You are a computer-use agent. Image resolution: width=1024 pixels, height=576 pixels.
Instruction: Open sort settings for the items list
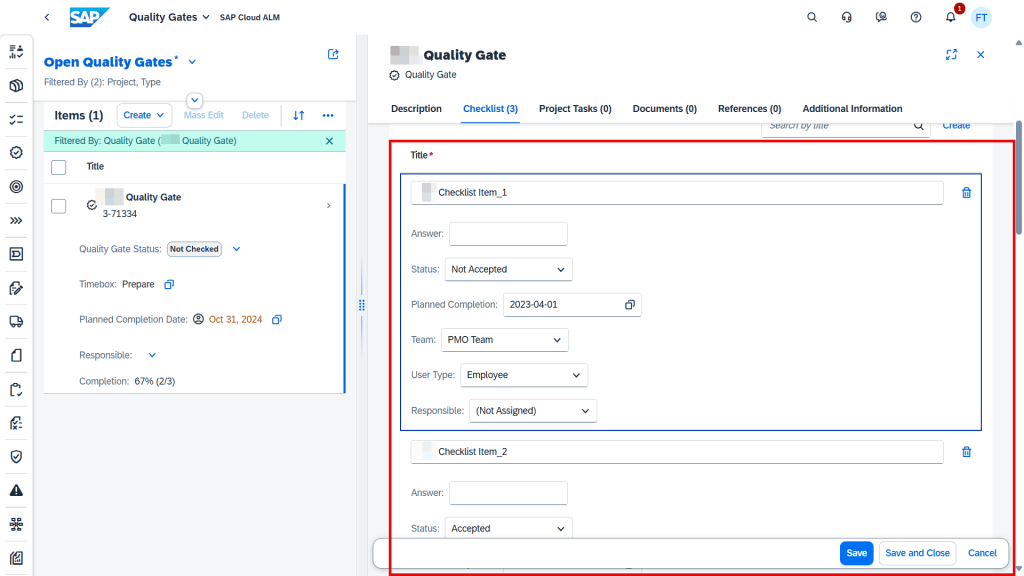click(298, 115)
